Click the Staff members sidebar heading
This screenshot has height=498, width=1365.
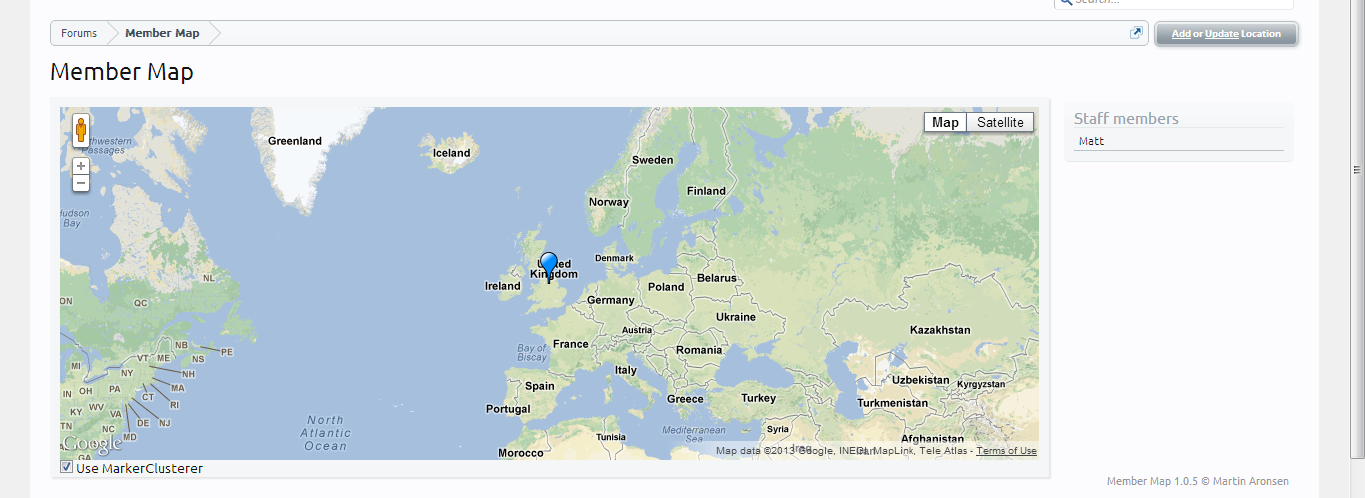[1126, 118]
